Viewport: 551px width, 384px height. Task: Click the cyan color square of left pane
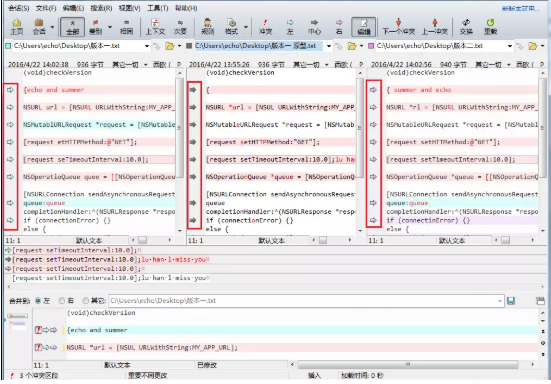pos(8,46)
